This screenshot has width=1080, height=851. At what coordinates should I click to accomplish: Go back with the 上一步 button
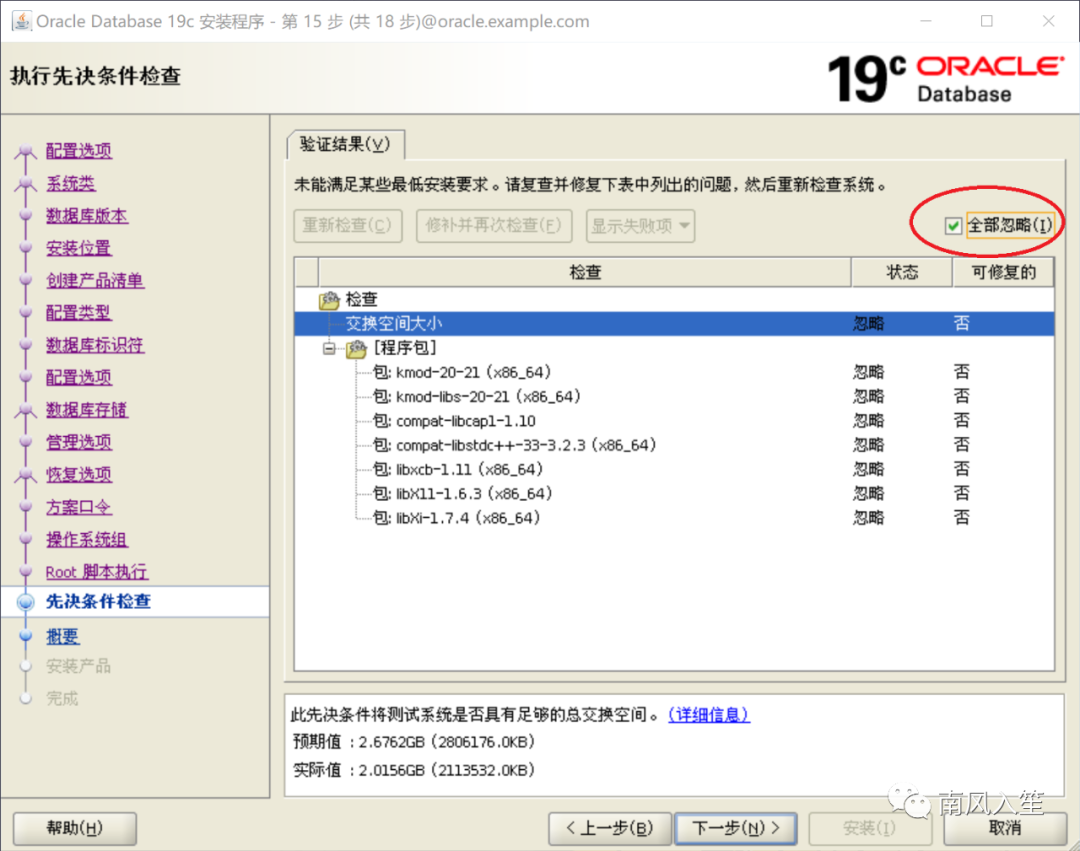[x=610, y=828]
